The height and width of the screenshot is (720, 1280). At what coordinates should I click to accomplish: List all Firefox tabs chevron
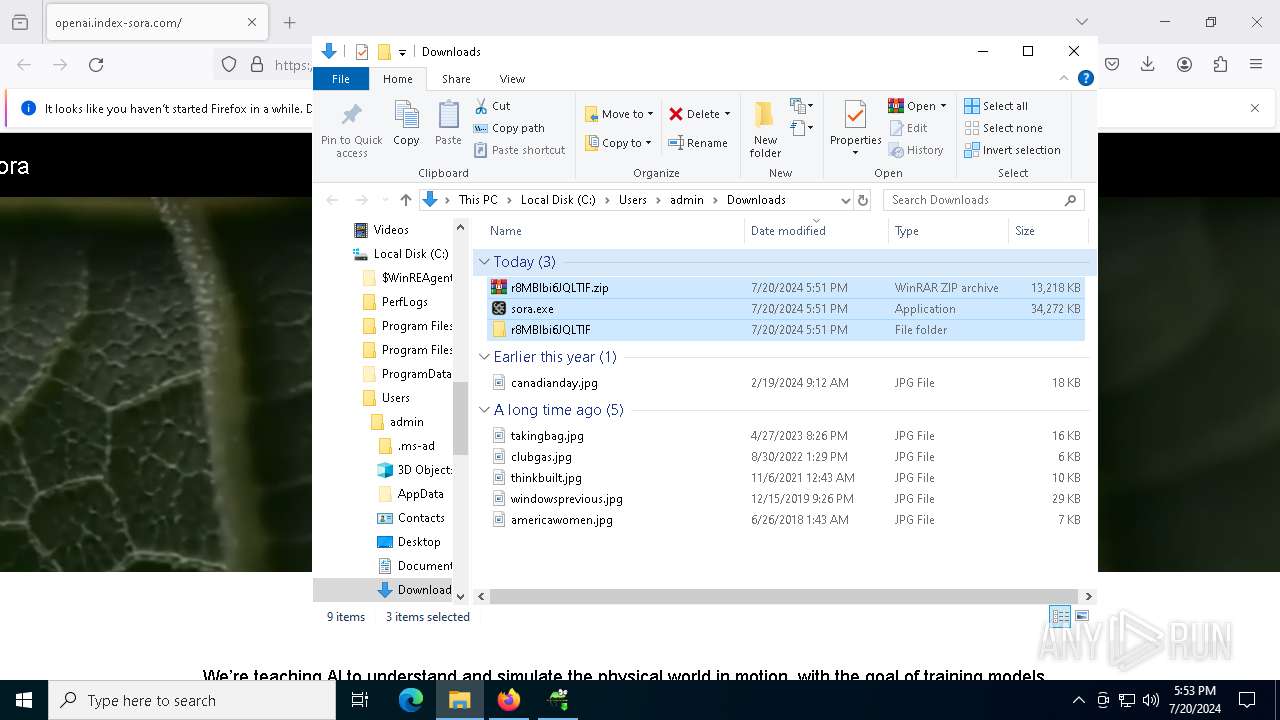pos(1081,22)
